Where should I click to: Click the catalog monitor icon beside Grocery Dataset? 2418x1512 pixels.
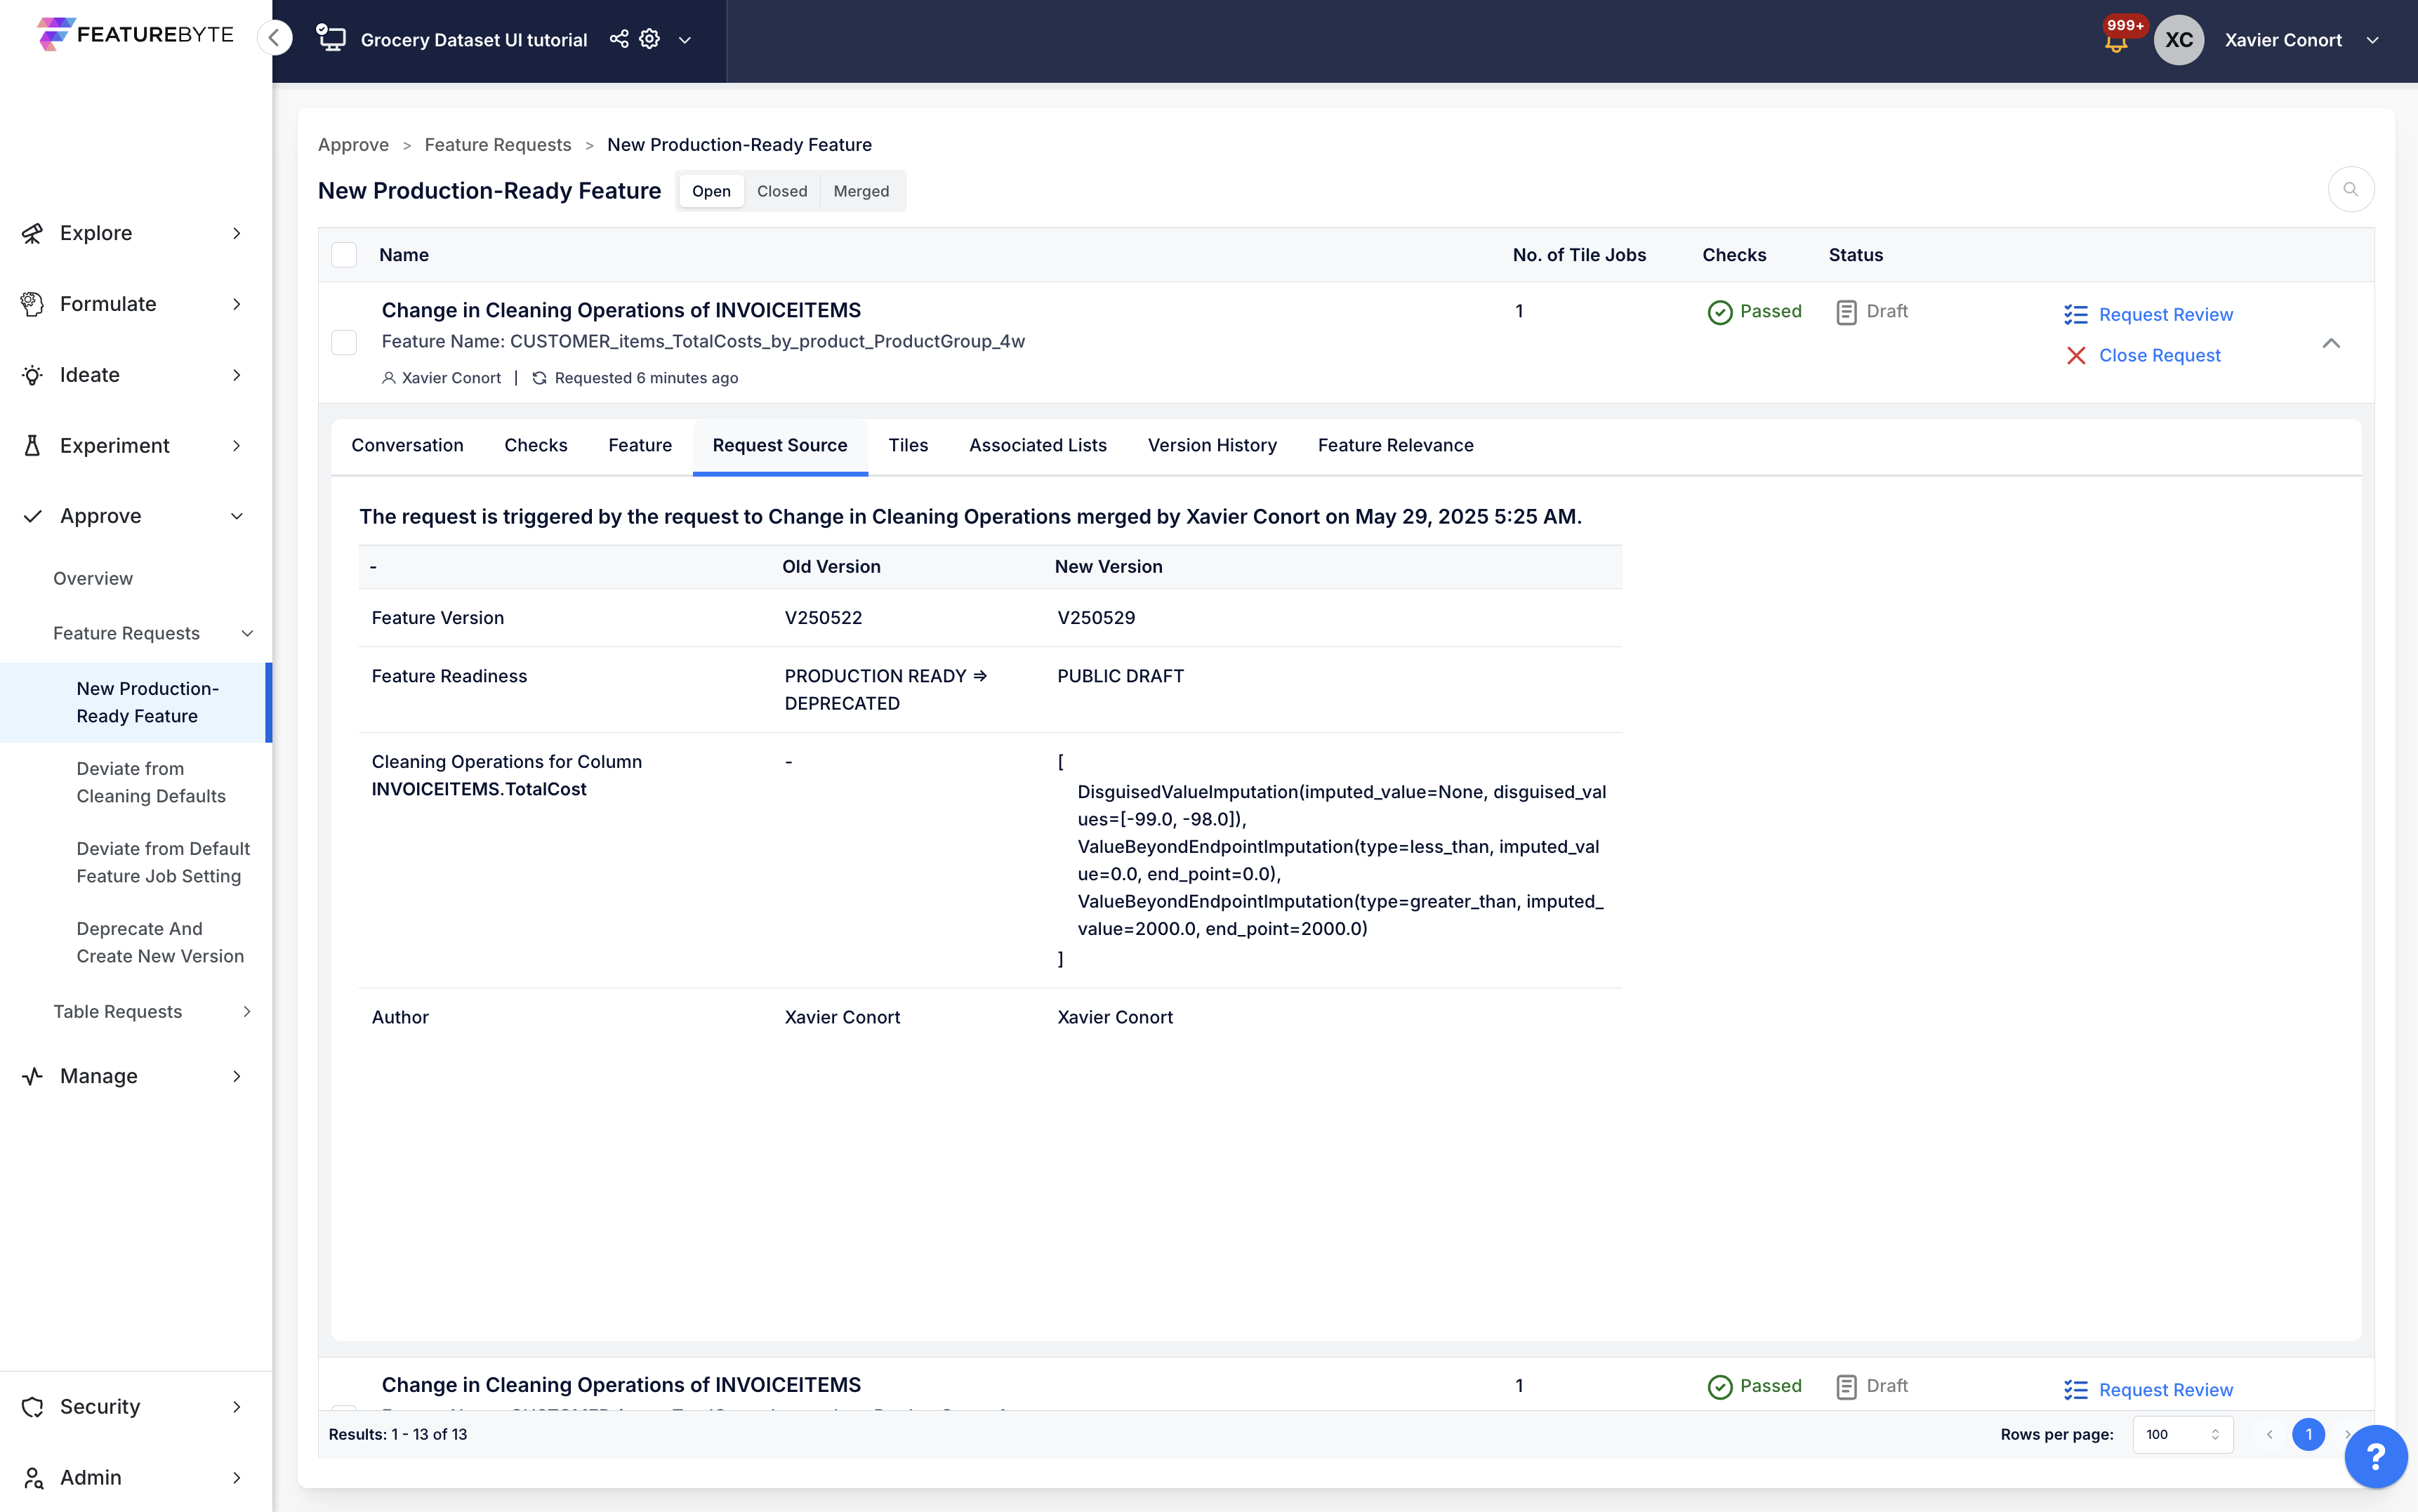(331, 39)
